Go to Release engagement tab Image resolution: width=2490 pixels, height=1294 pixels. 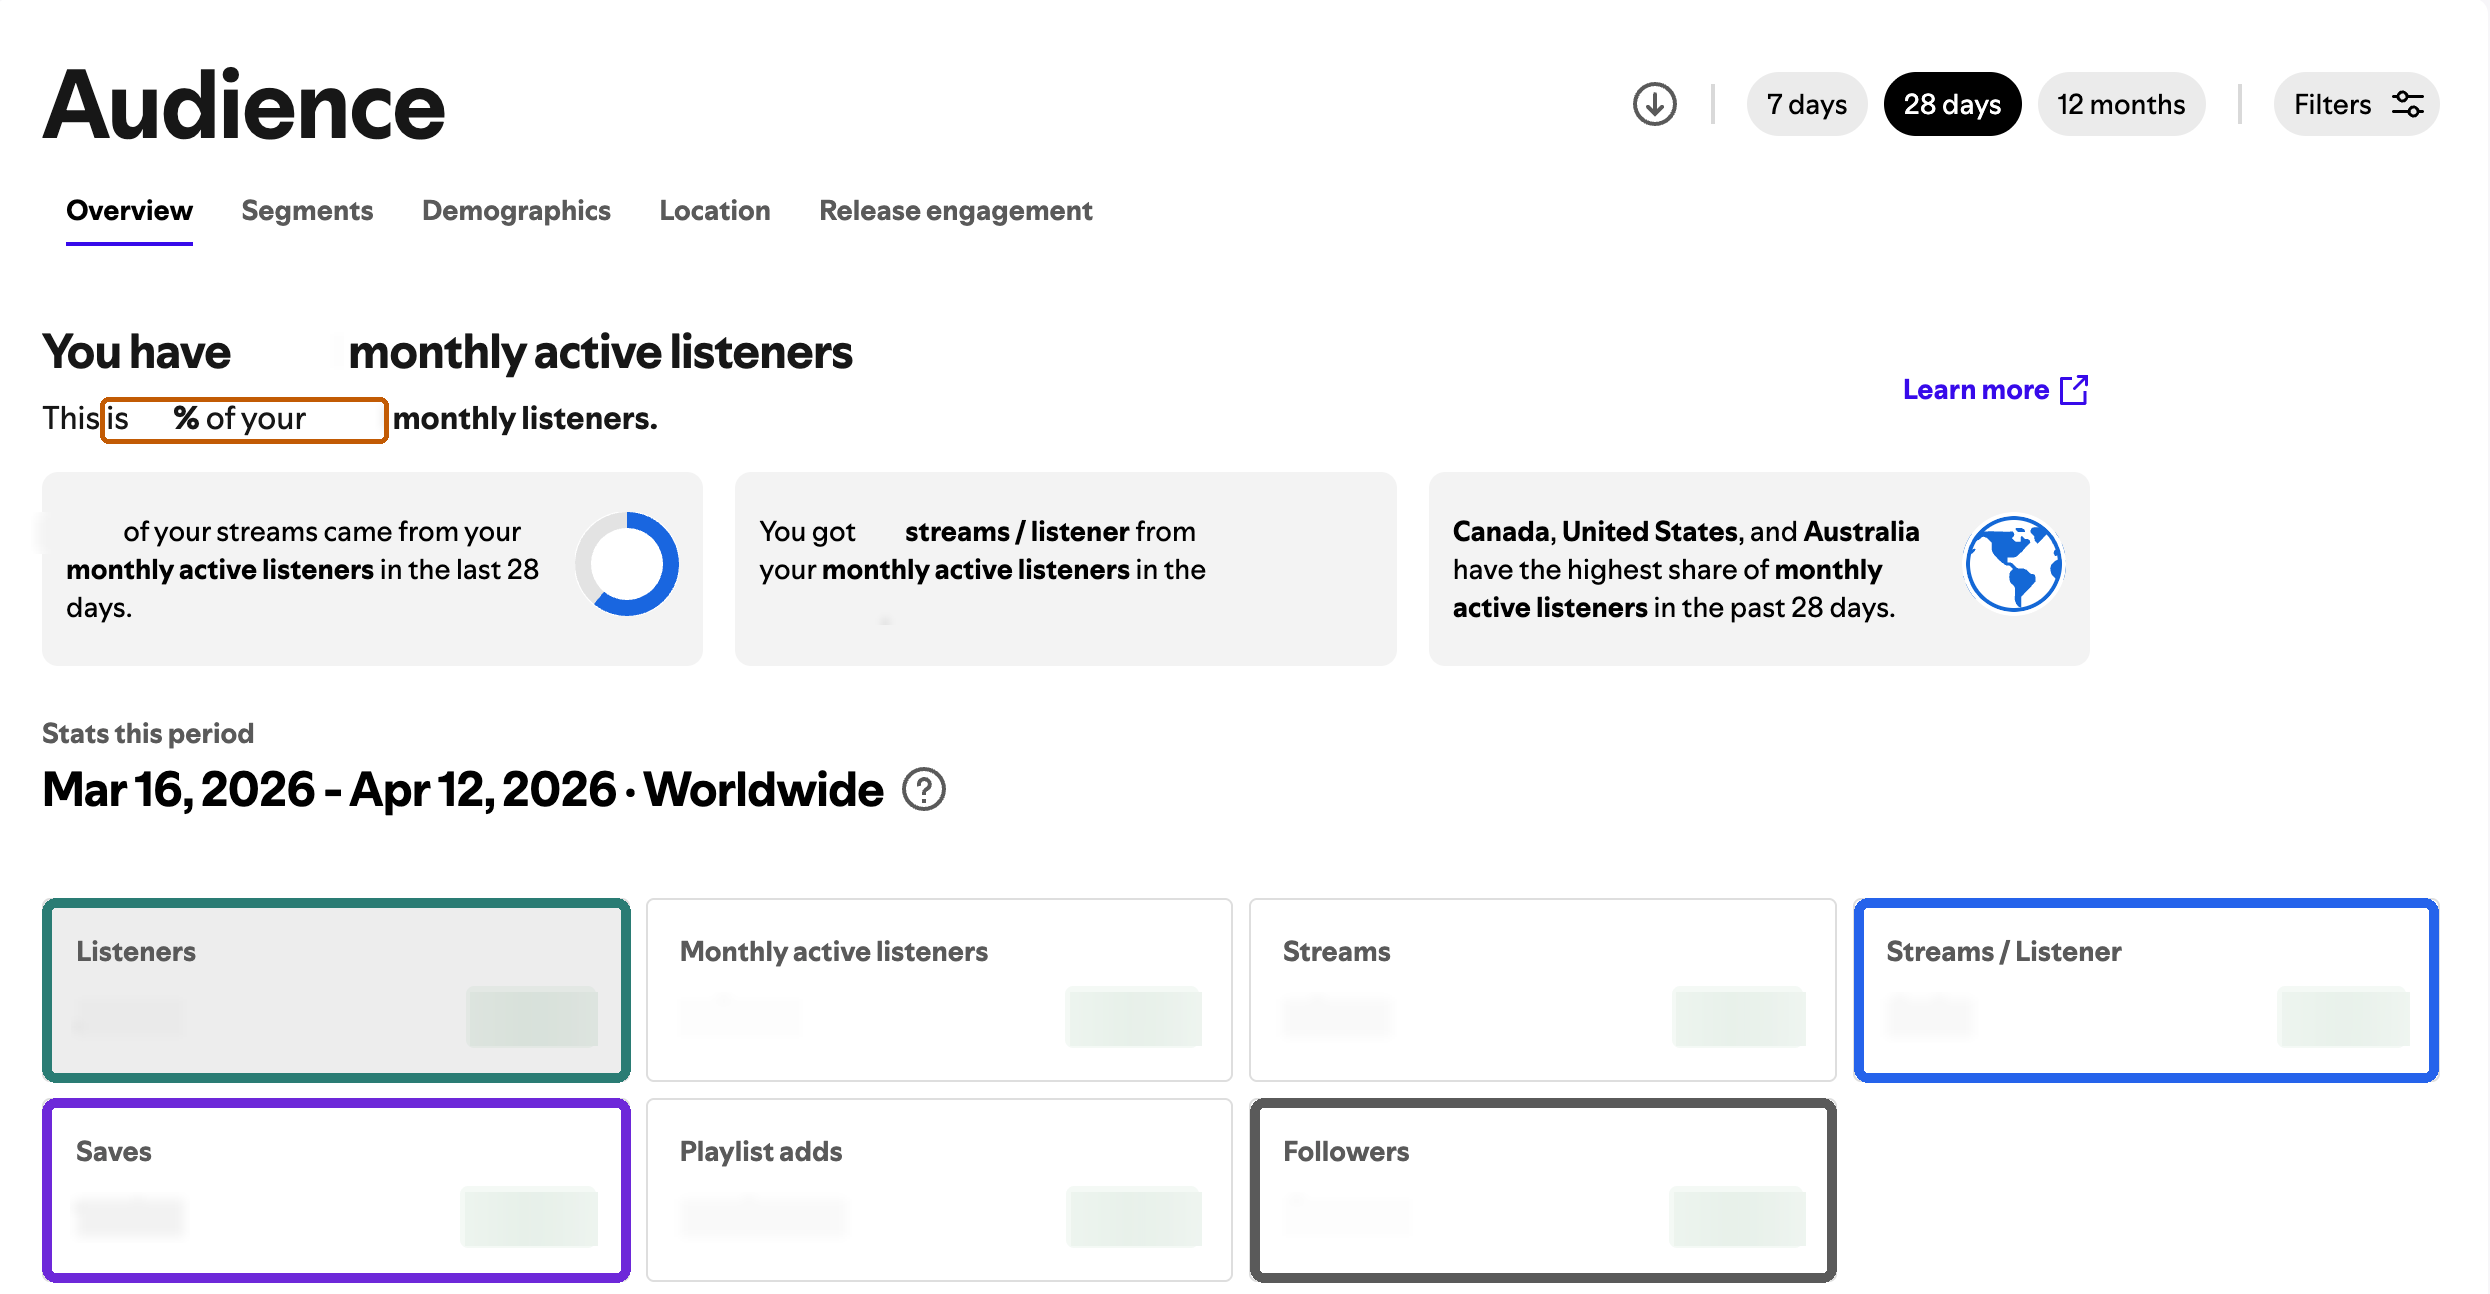956,211
